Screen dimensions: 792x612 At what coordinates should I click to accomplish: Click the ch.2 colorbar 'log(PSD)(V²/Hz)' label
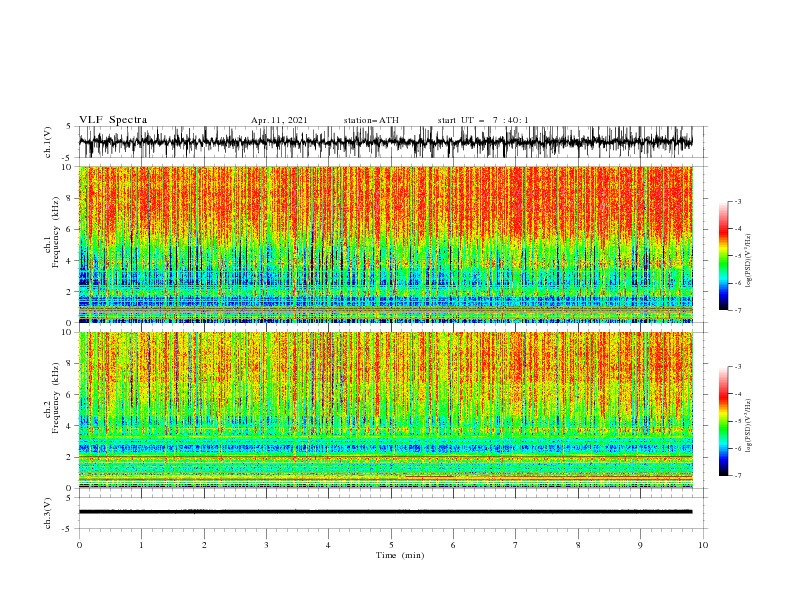click(x=748, y=426)
